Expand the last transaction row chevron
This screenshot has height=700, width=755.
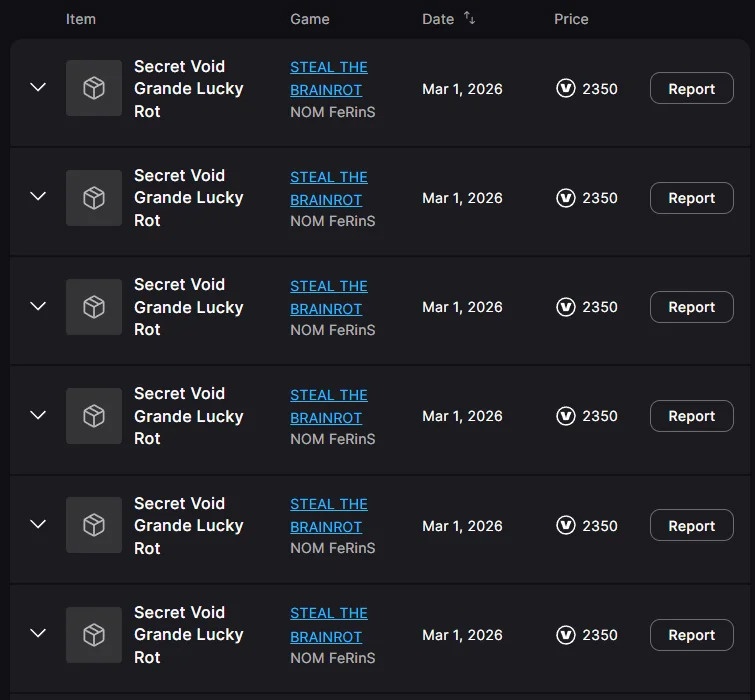coord(38,633)
